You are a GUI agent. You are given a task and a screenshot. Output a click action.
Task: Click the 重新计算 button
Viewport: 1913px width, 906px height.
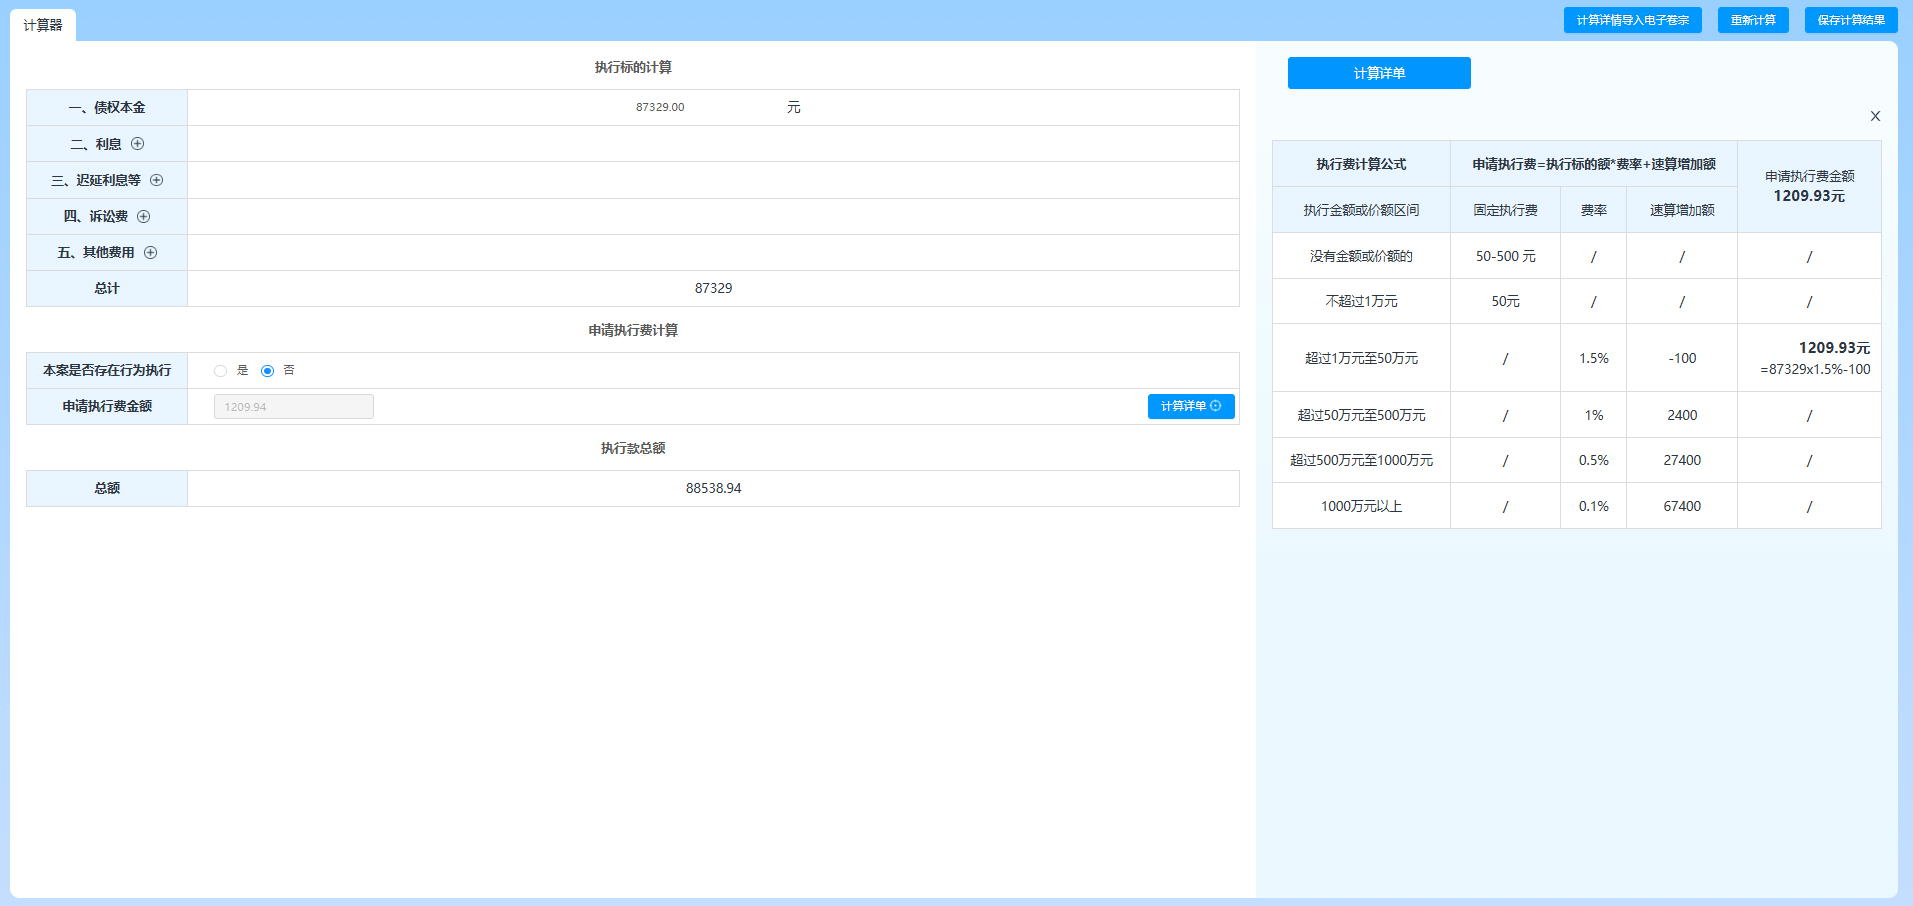1753,20
